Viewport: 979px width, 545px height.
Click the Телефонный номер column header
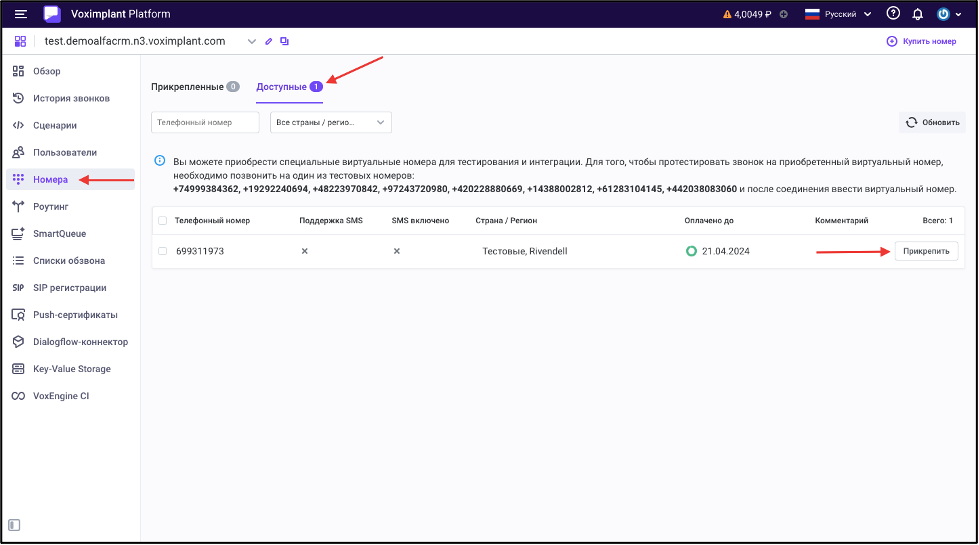(212, 220)
